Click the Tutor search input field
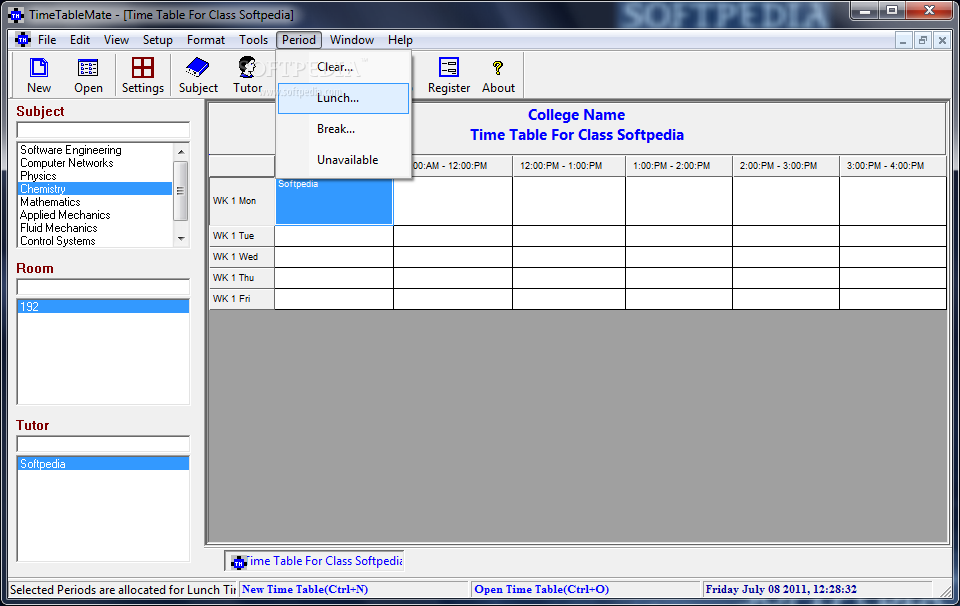Viewport: 960px width, 606px height. click(x=103, y=444)
